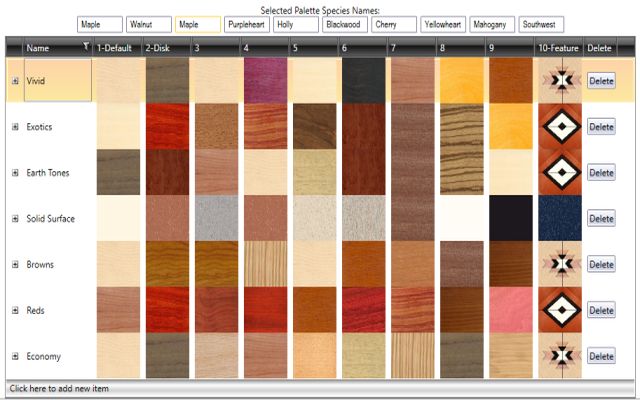
Task: Select the Exotics row's diamond feature pattern
Action: tap(559, 127)
